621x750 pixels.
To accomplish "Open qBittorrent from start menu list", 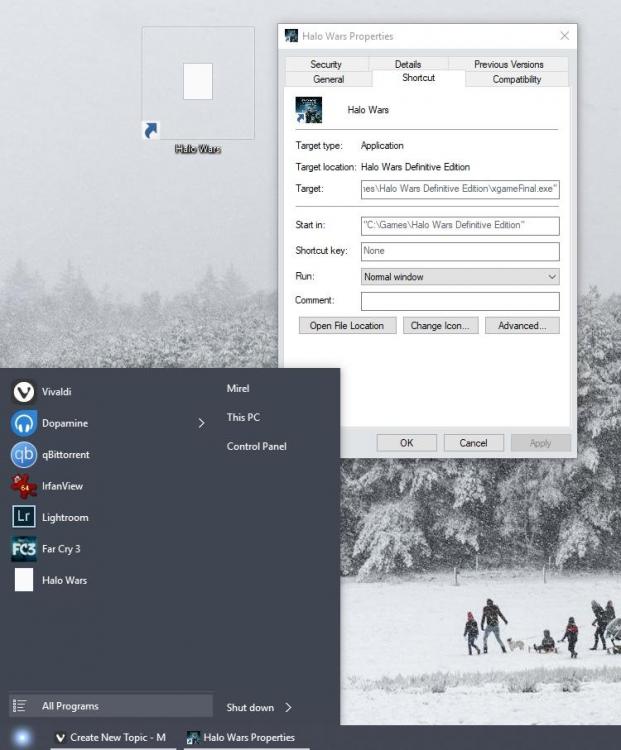I will [65, 455].
